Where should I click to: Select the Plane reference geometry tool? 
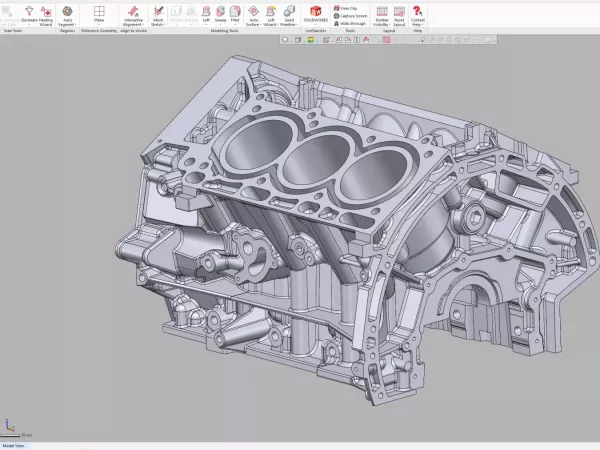click(99, 12)
